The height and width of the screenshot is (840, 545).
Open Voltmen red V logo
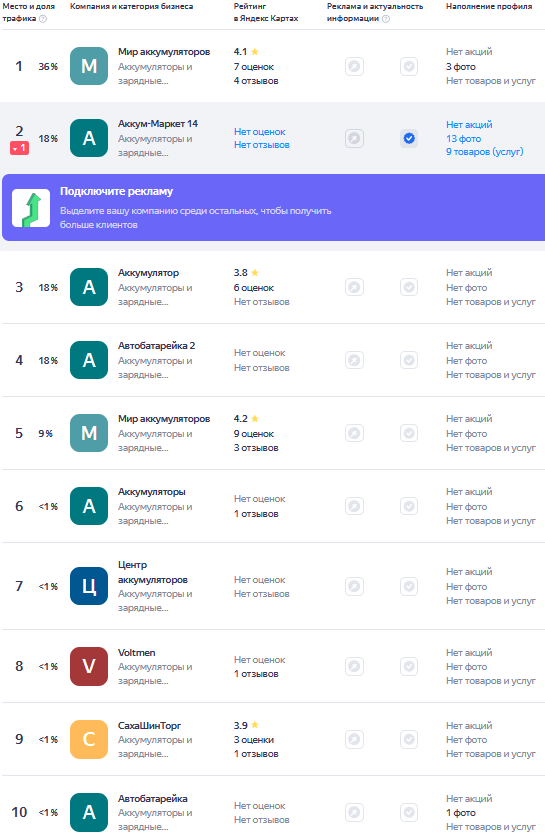[x=89, y=666]
